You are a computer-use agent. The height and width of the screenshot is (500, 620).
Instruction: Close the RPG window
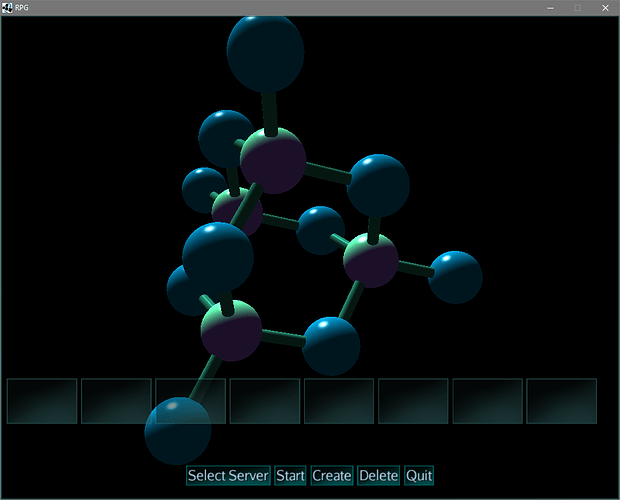605,8
